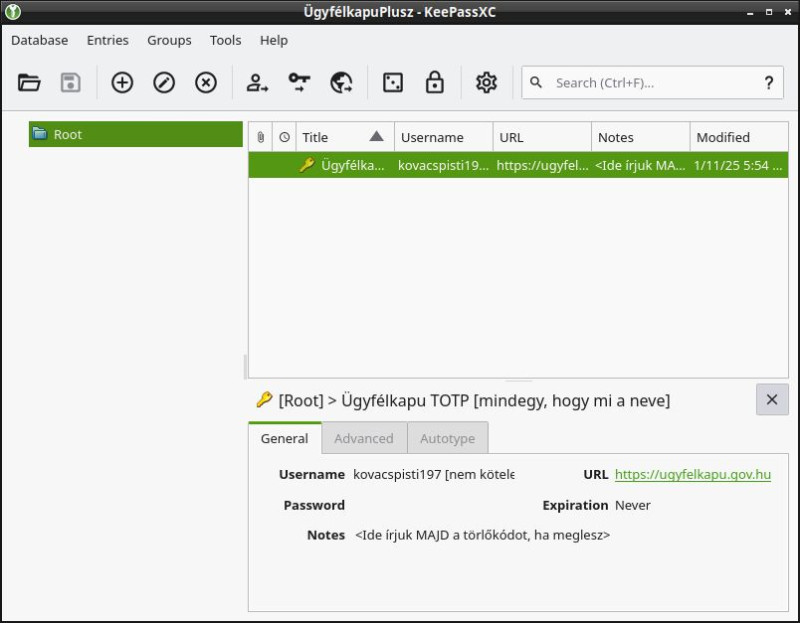Image resolution: width=800 pixels, height=623 pixels.
Task: Click the magnifier icon in search box
Action: pos(536,82)
